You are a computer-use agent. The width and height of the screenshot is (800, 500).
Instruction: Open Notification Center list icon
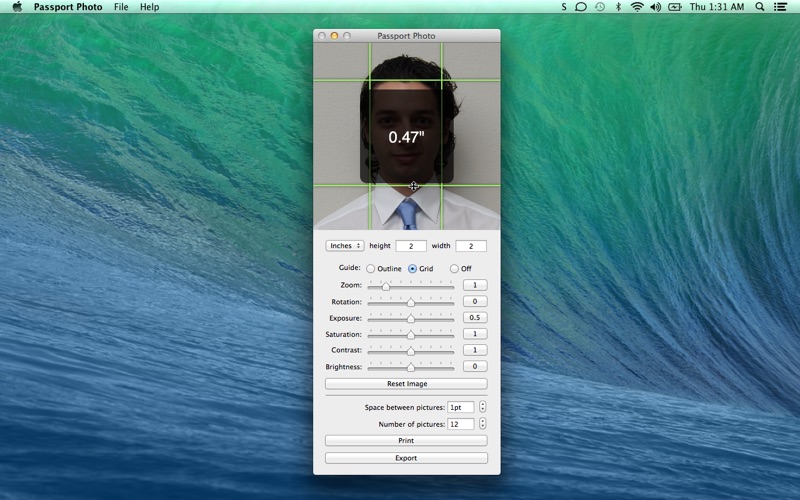(x=780, y=7)
